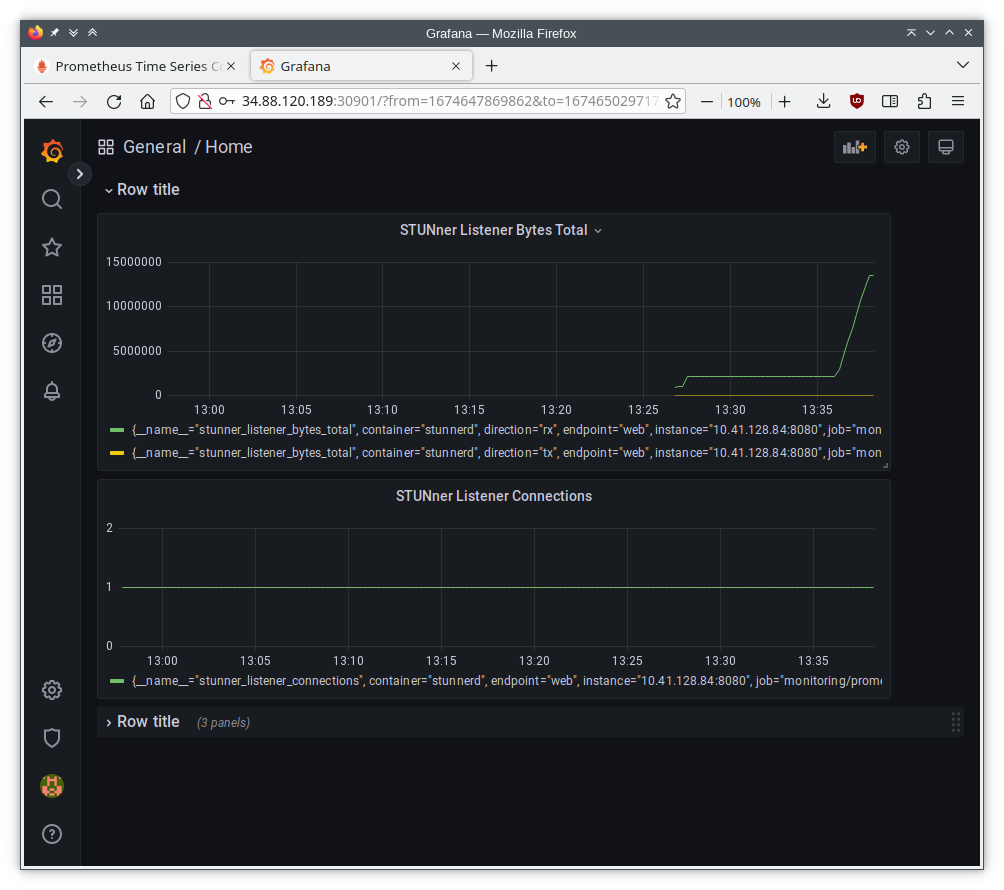Image resolution: width=1004 pixels, height=890 pixels.
Task: Focus the URL address bar
Action: [450, 101]
